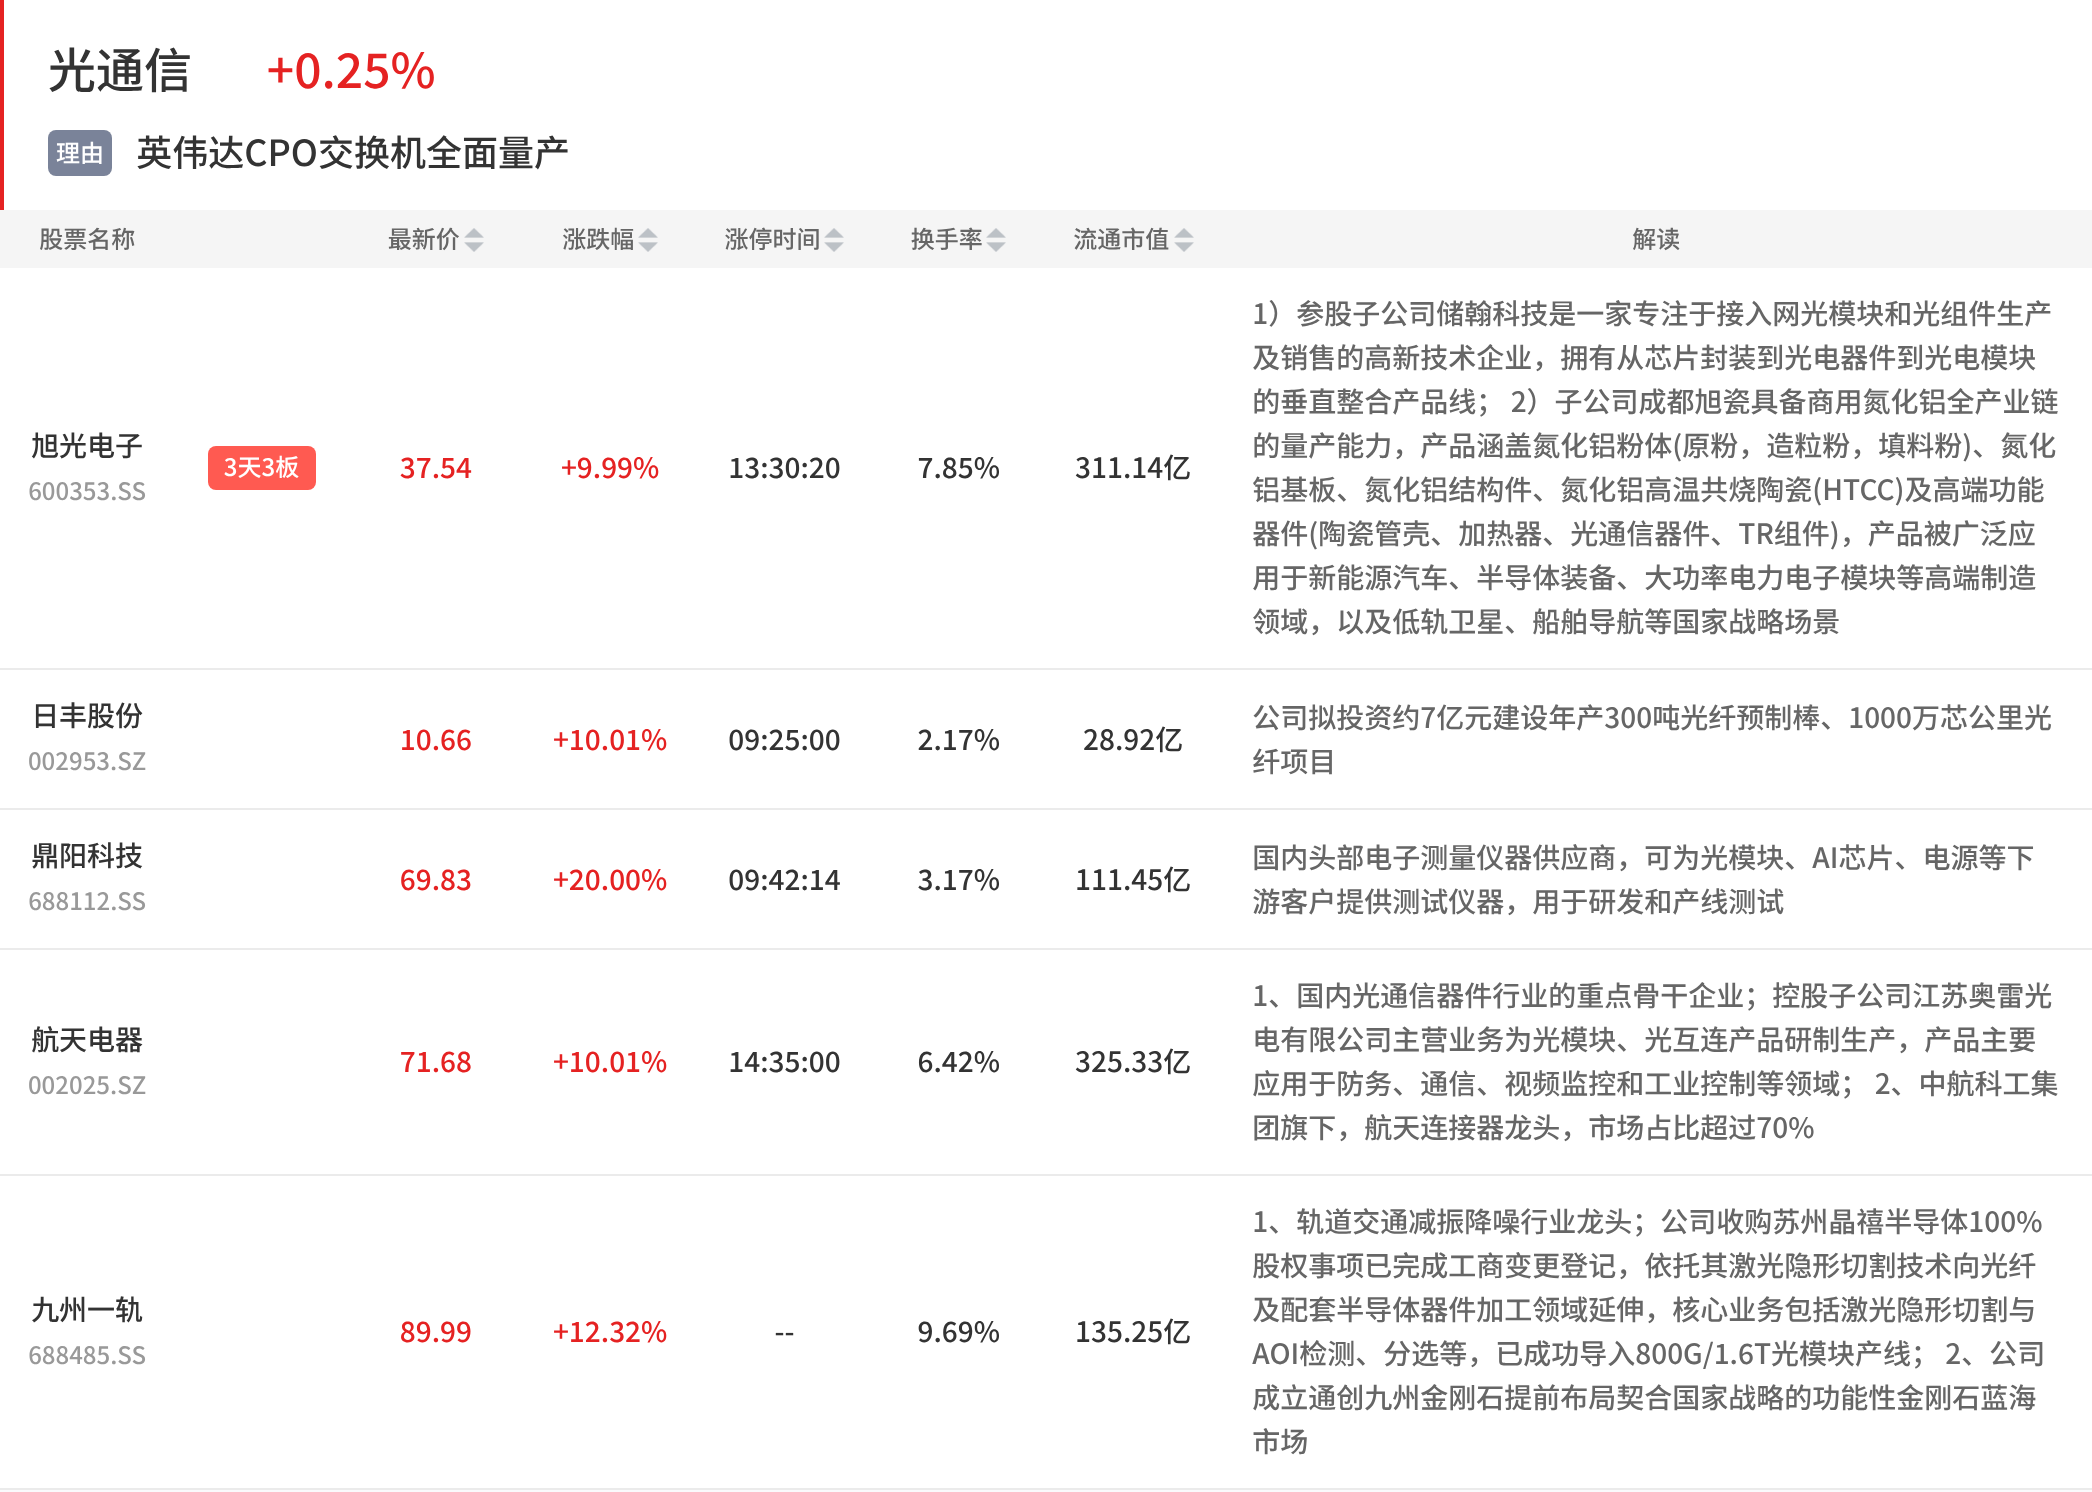Sort by 涨停时间 using its sort arrows
This screenshot has width=2092, height=1492.
[x=834, y=240]
